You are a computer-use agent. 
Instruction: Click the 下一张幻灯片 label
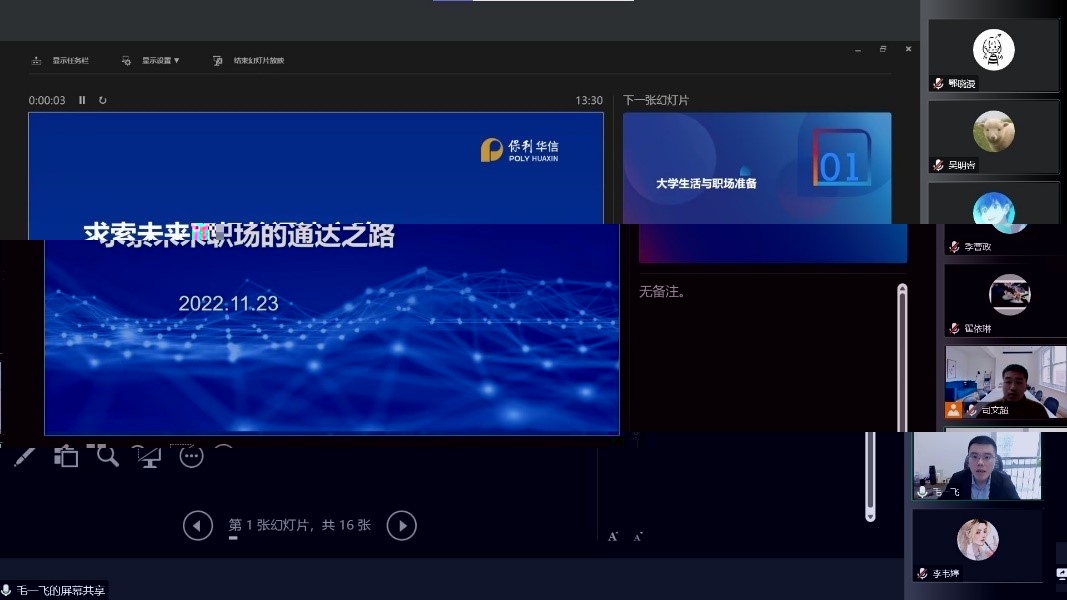[656, 100]
